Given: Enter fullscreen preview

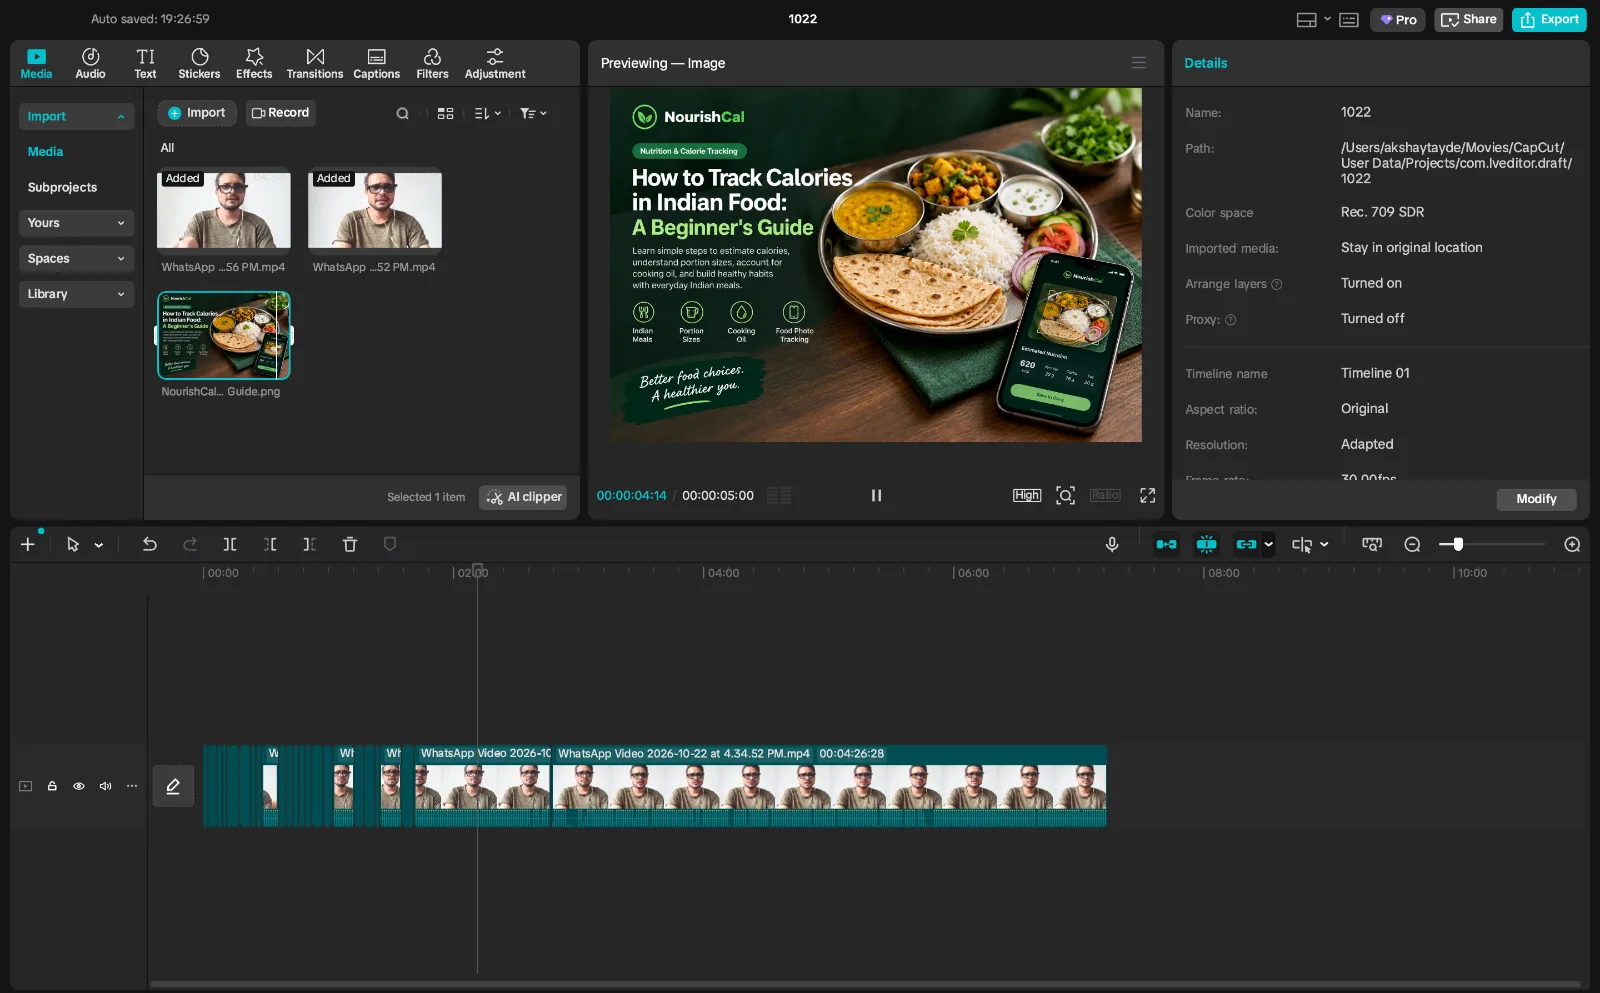Looking at the screenshot, I should pos(1147,495).
